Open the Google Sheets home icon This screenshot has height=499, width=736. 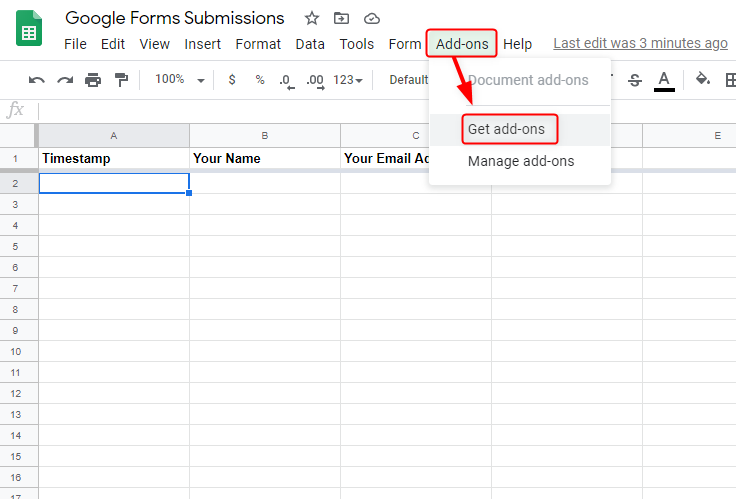[29, 28]
